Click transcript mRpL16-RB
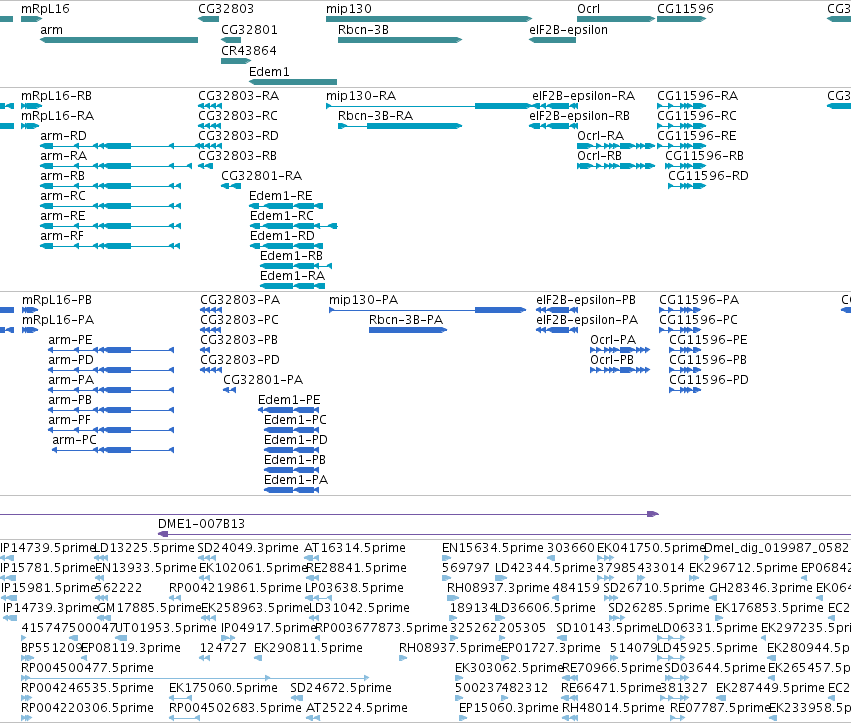Viewport: 851px width, 723px height. pyautogui.click(x=31, y=106)
